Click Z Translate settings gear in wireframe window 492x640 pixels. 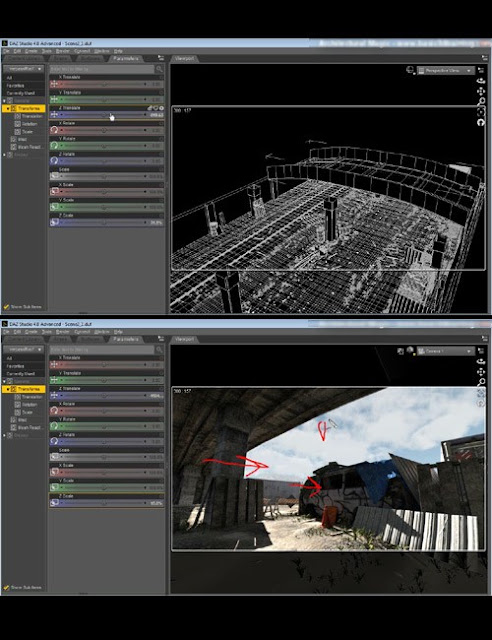point(161,108)
